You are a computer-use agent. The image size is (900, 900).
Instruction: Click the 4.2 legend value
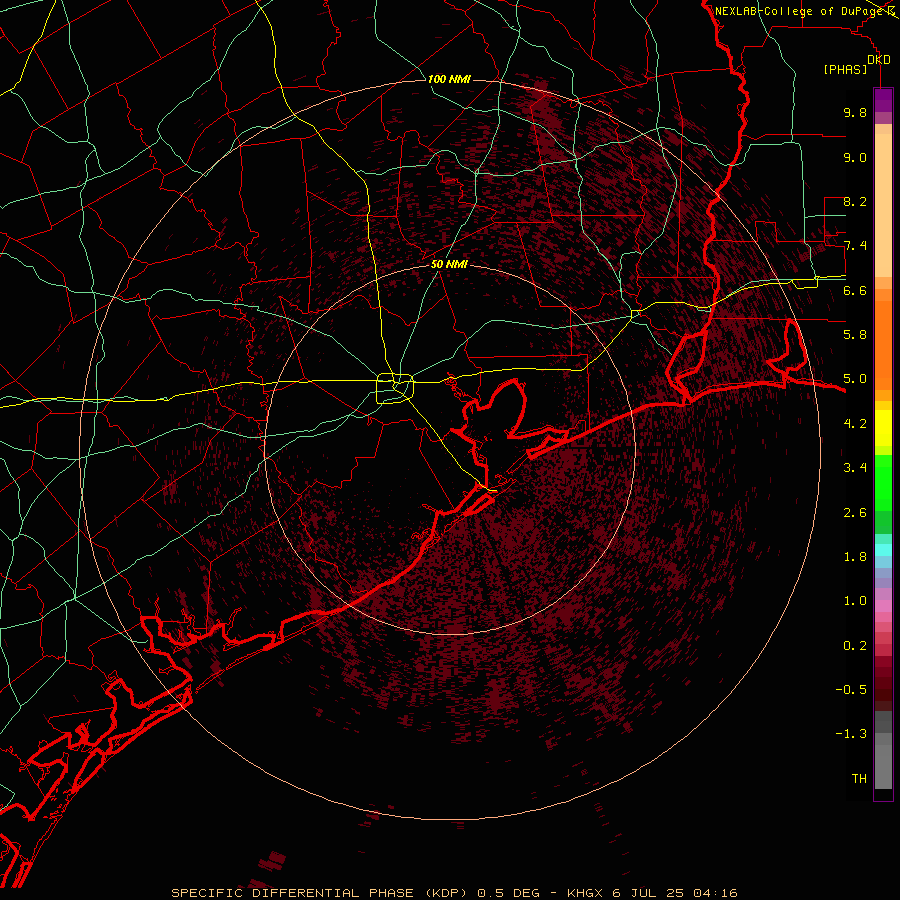click(855, 424)
